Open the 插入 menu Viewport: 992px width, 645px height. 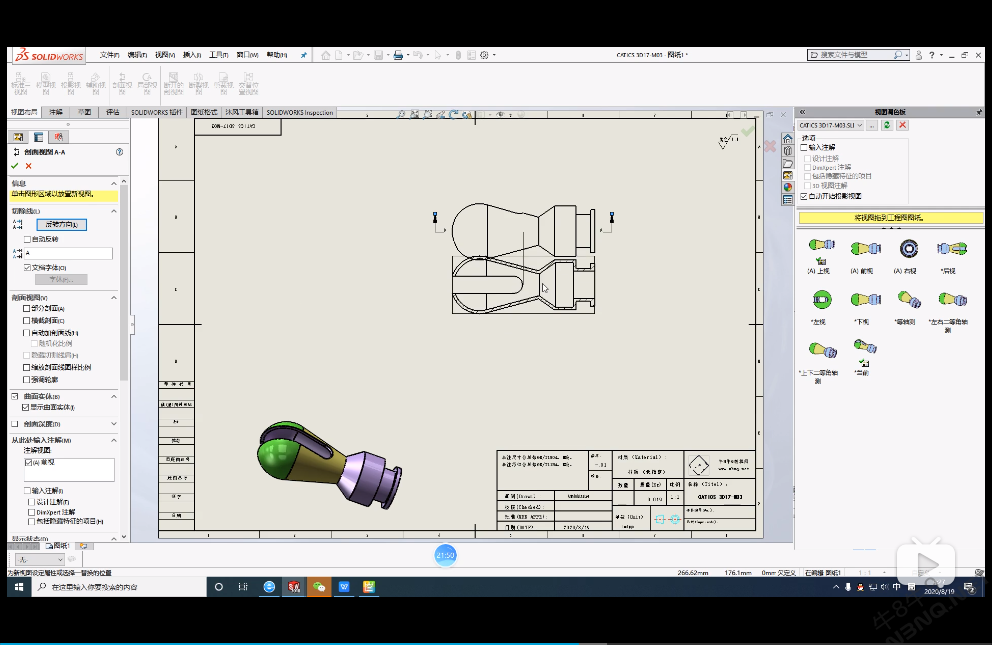click(x=192, y=55)
